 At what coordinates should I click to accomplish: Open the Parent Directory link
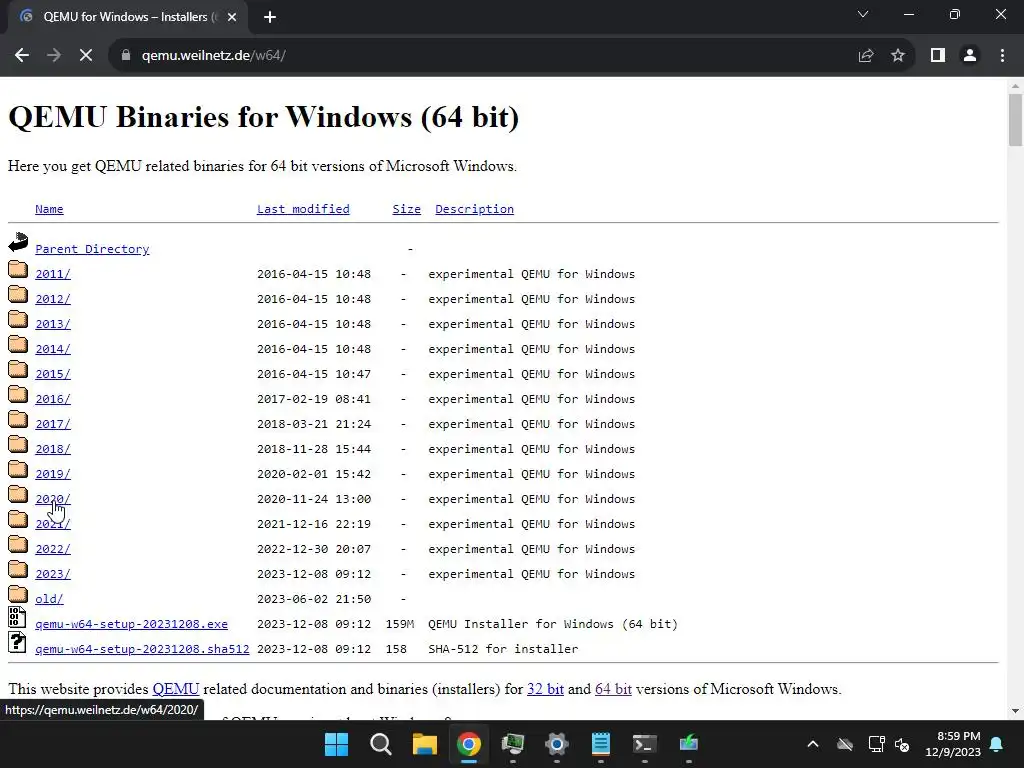pos(92,249)
